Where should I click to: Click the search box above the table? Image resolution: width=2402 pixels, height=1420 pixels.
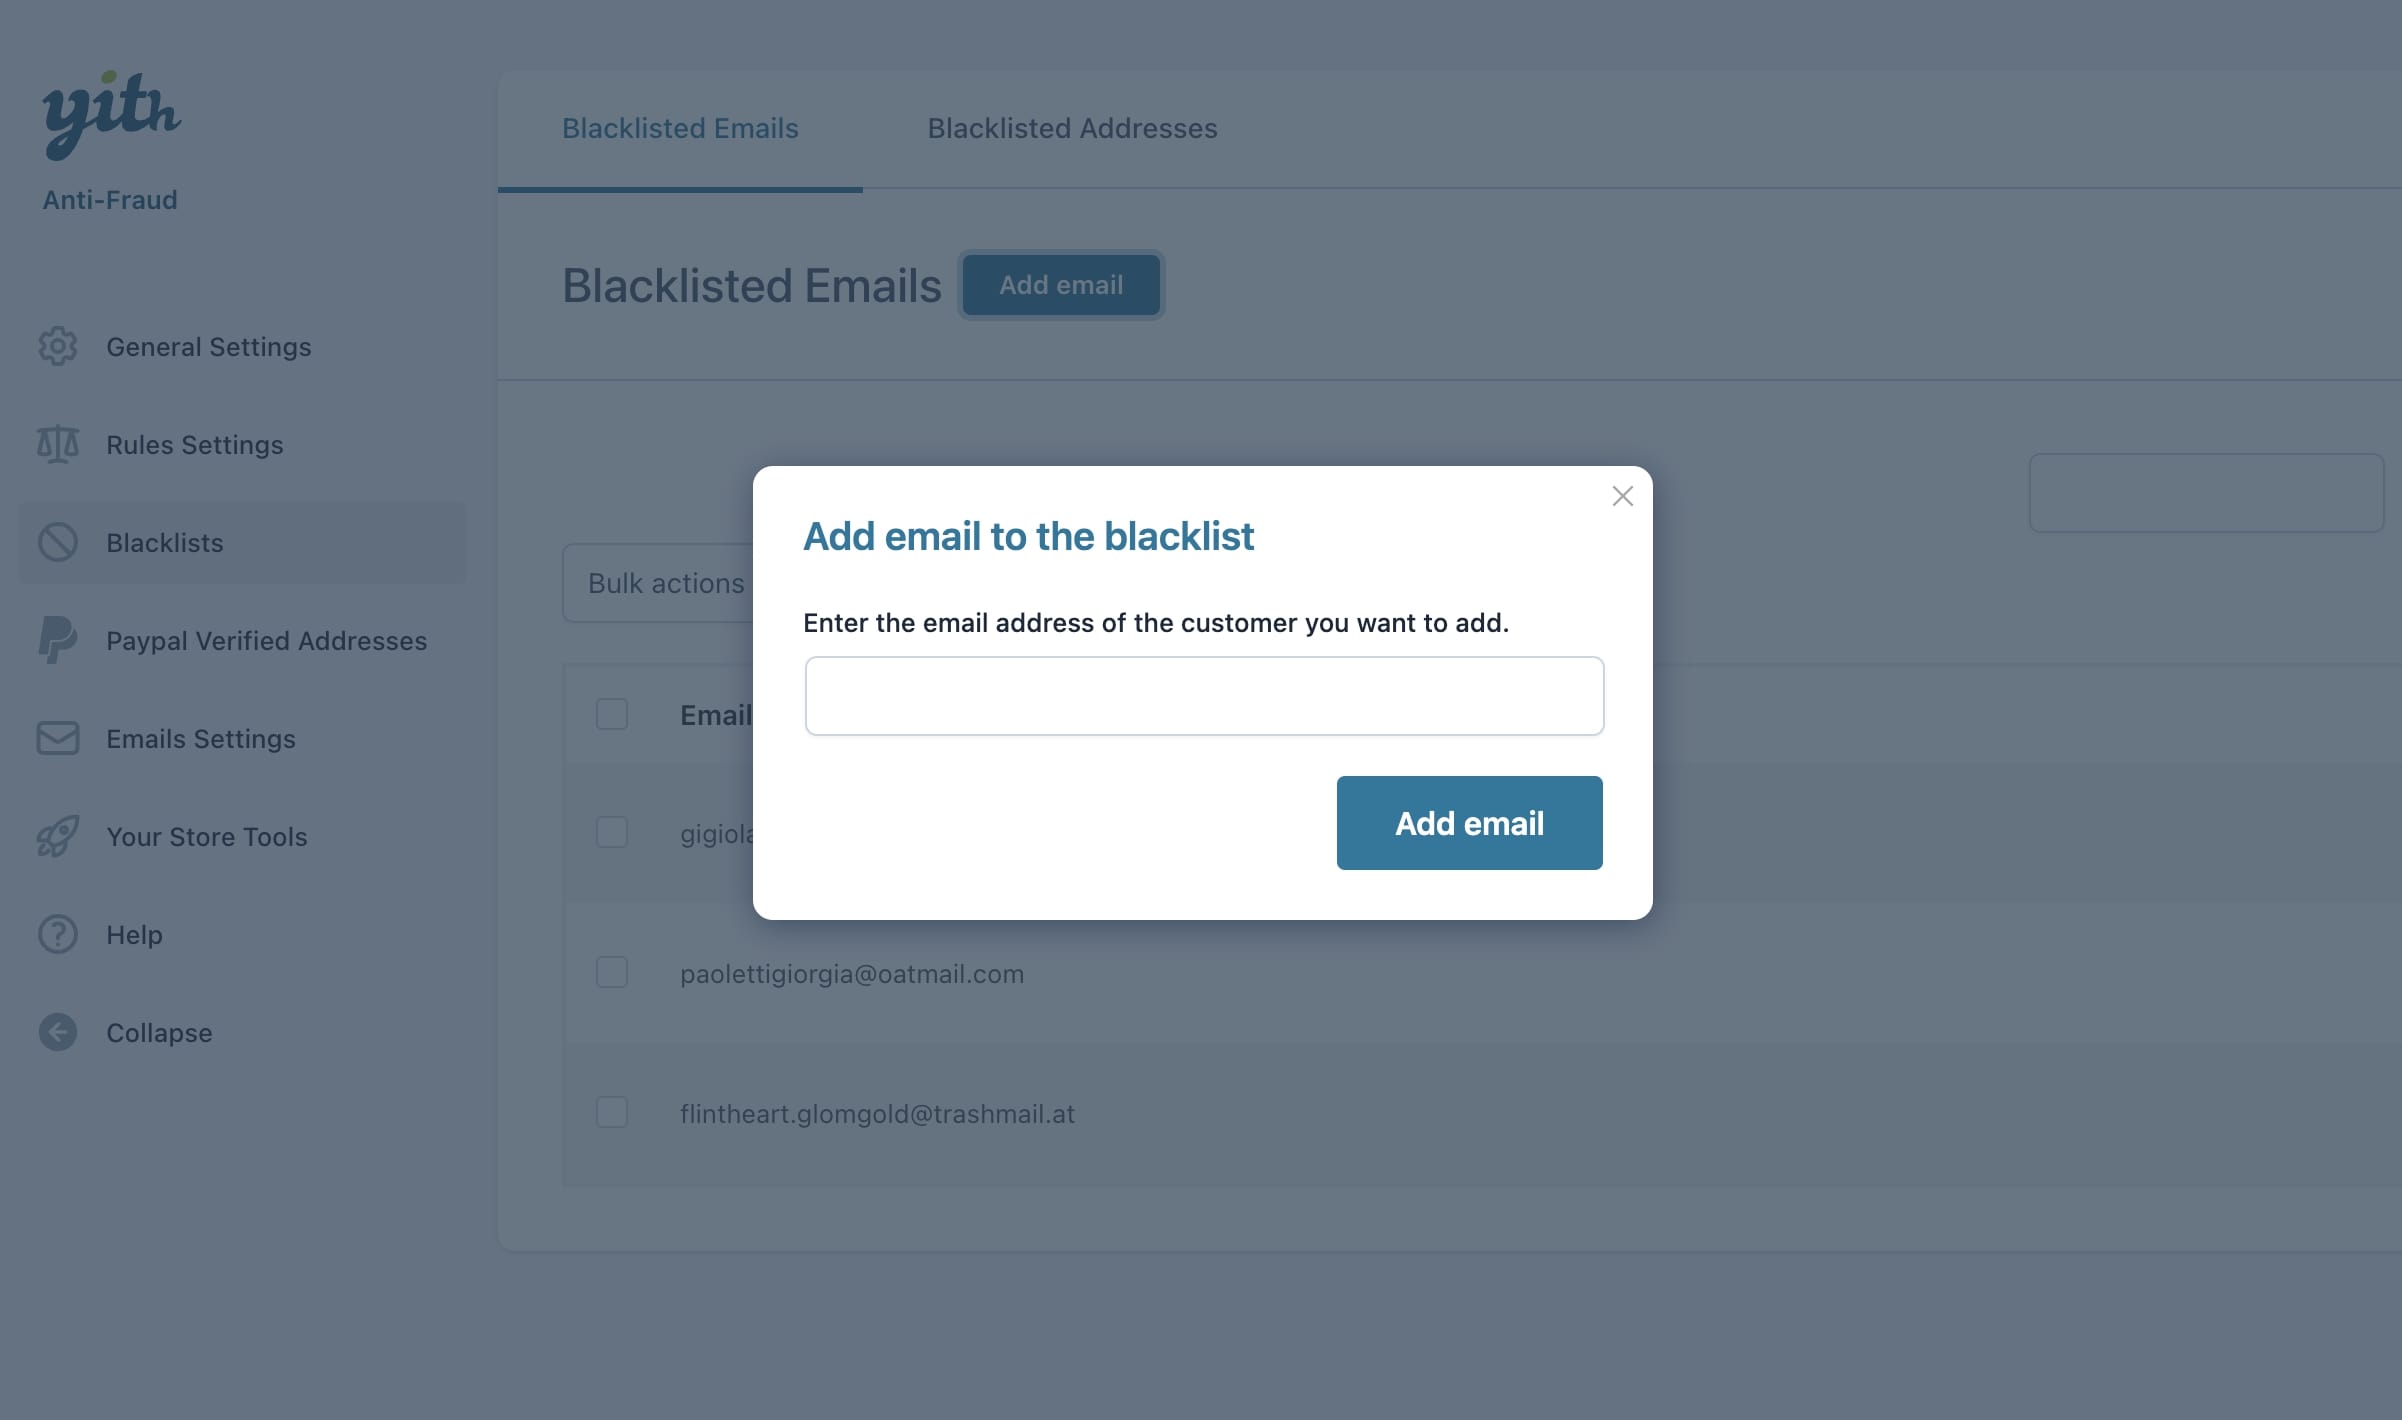[x=2206, y=493]
